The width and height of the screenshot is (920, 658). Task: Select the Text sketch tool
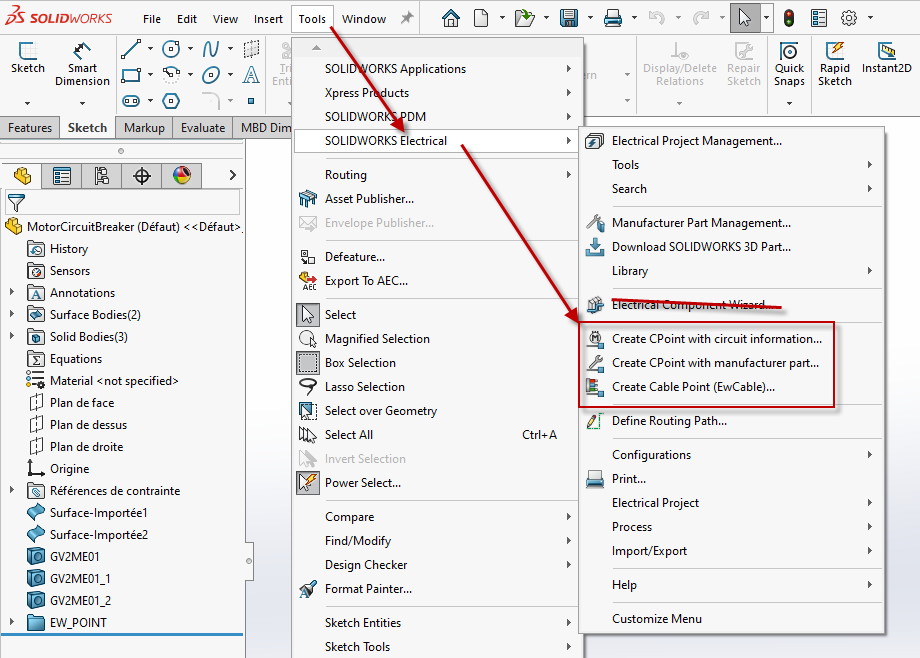251,75
